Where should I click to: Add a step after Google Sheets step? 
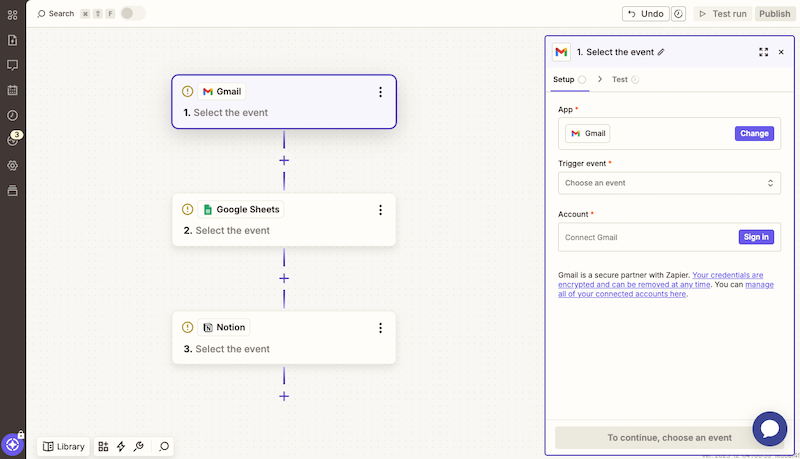[284, 278]
